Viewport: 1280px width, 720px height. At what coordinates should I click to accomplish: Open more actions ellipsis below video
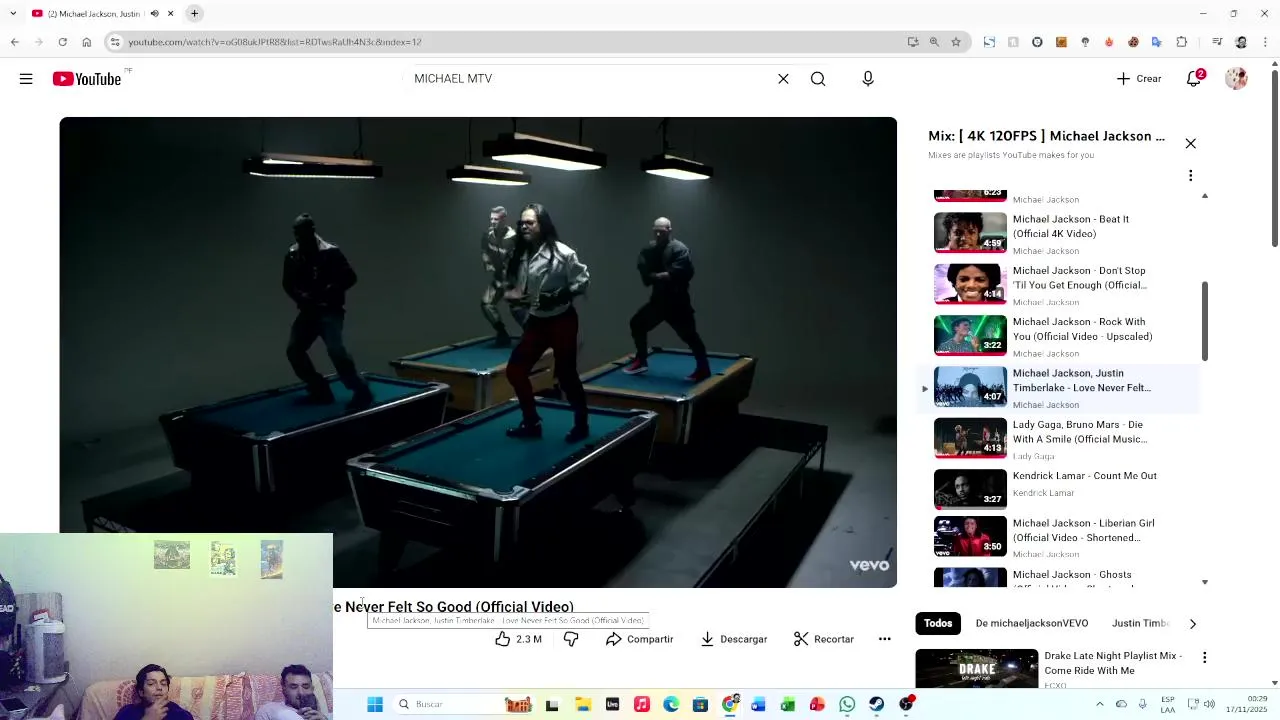click(x=885, y=639)
